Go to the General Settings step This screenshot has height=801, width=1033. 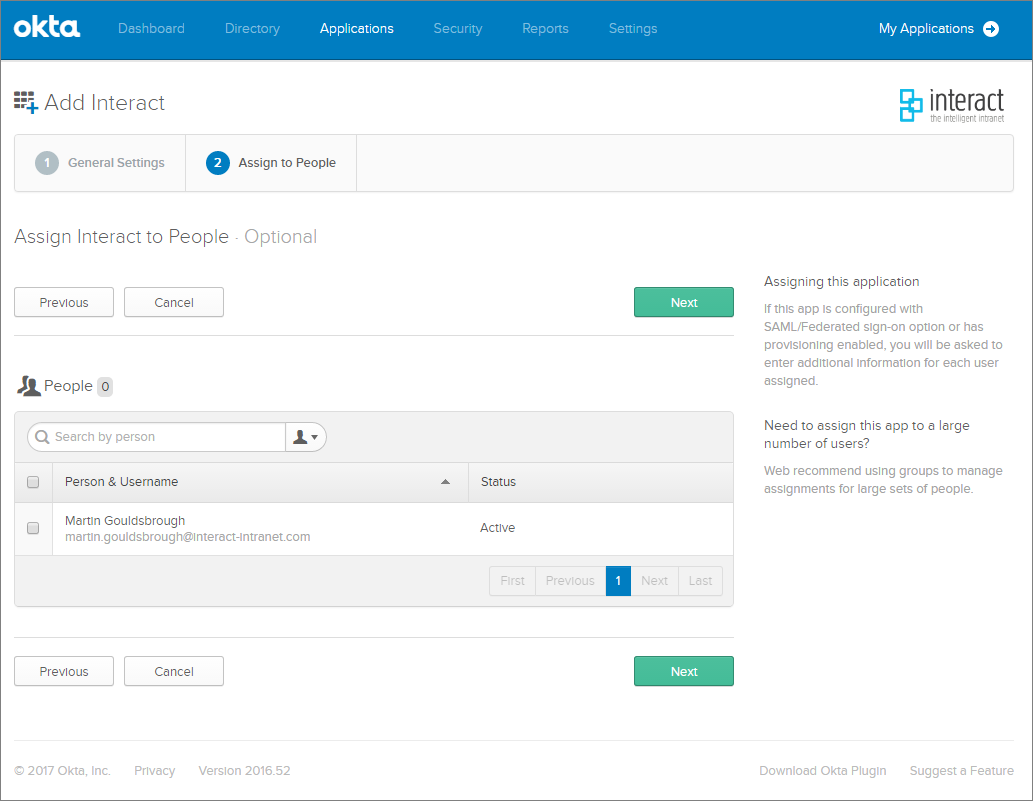[x=100, y=163]
